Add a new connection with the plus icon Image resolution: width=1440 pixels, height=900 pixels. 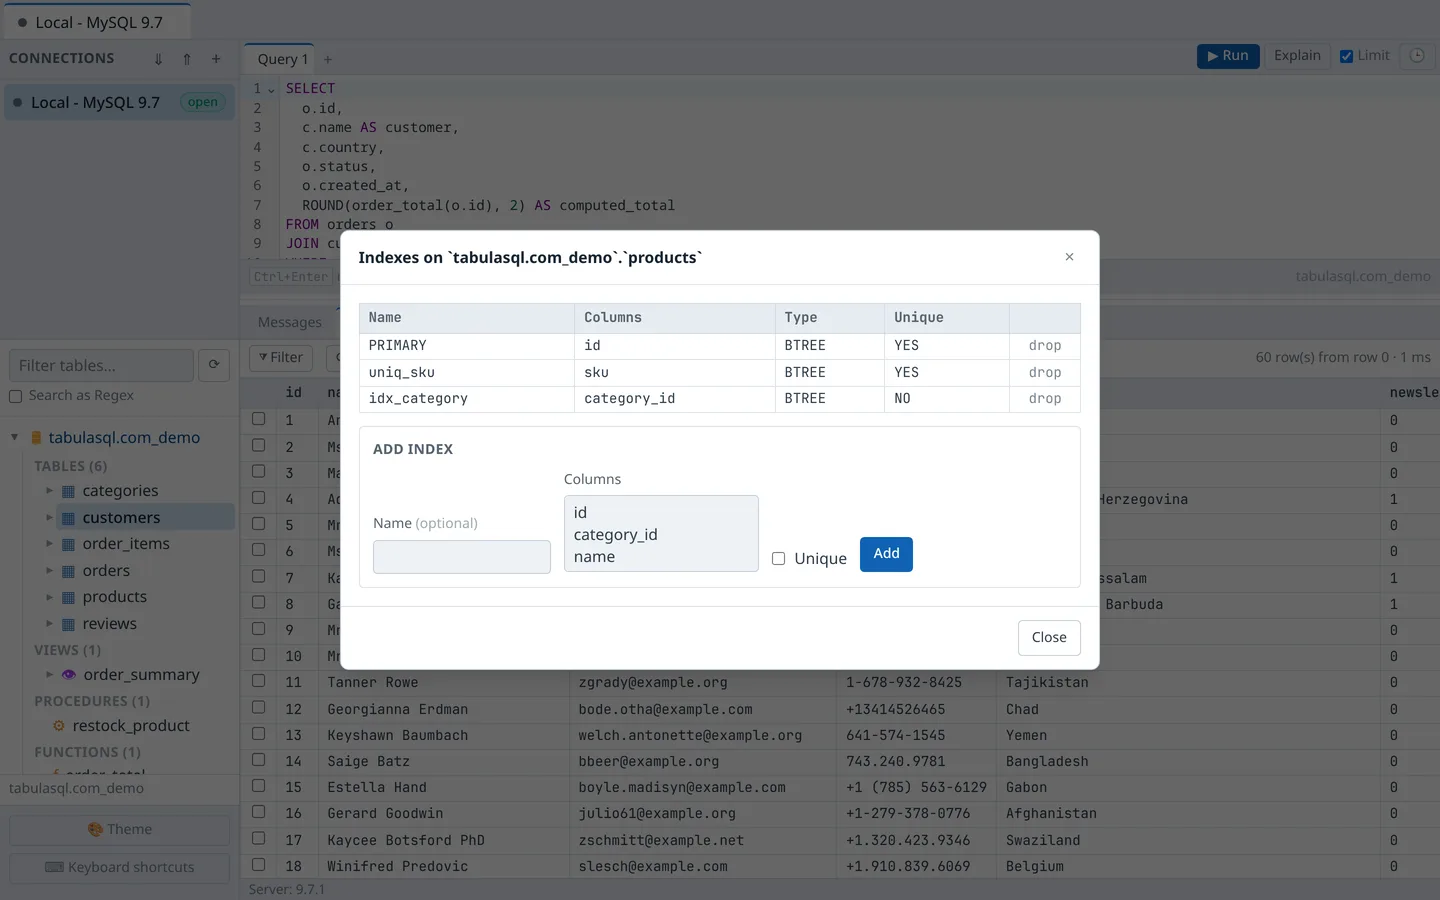pyautogui.click(x=216, y=59)
